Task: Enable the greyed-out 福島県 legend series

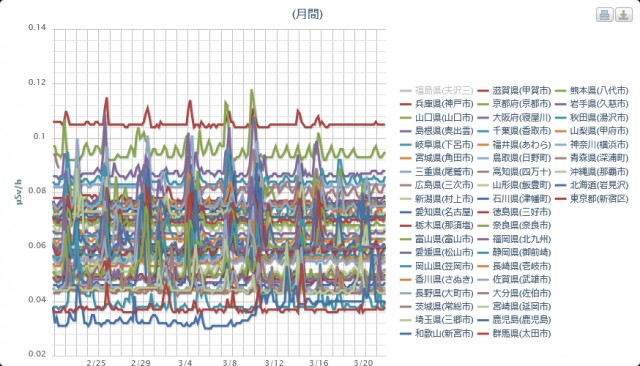Action: [436, 91]
